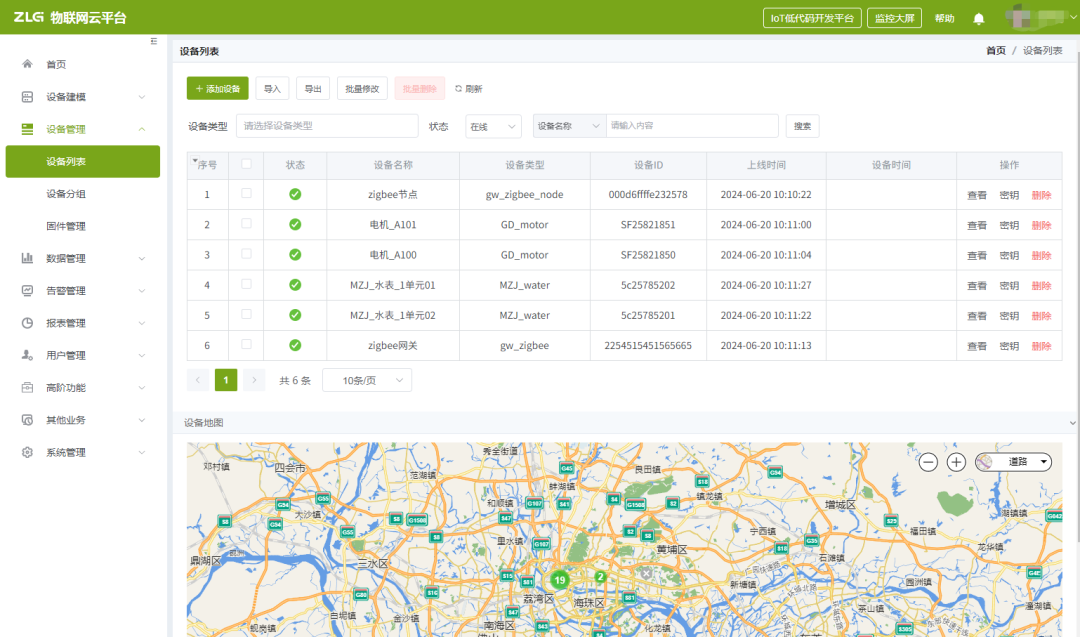Viewport: 1080px width, 637px height.
Task: Check the box for 电机_A101 row
Action: click(x=246, y=224)
